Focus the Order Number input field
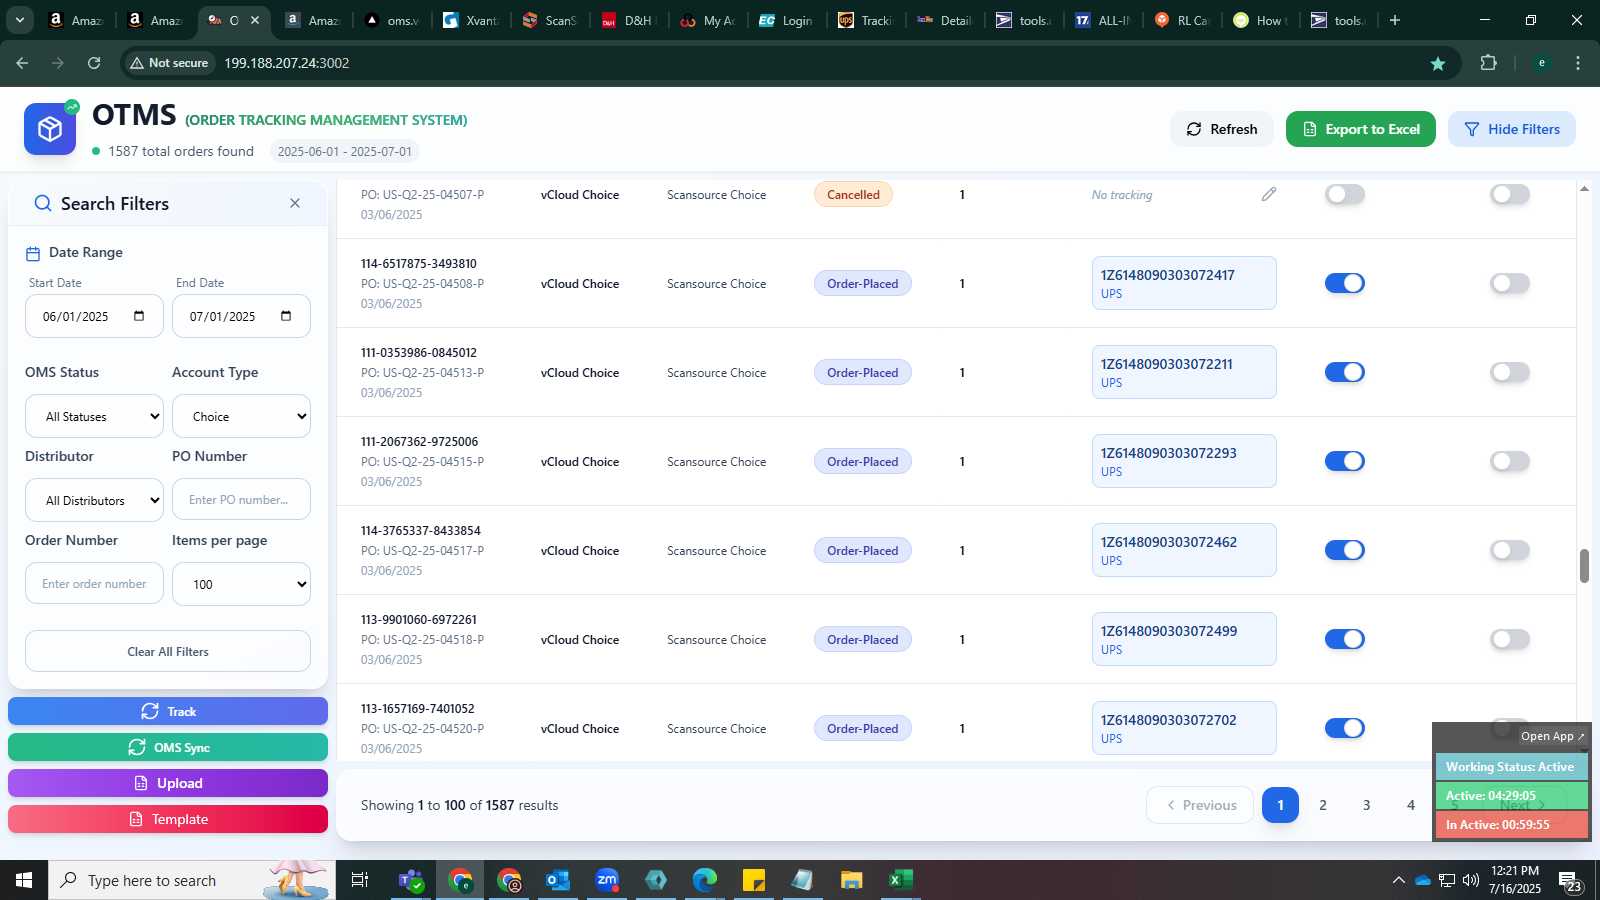 (x=94, y=583)
